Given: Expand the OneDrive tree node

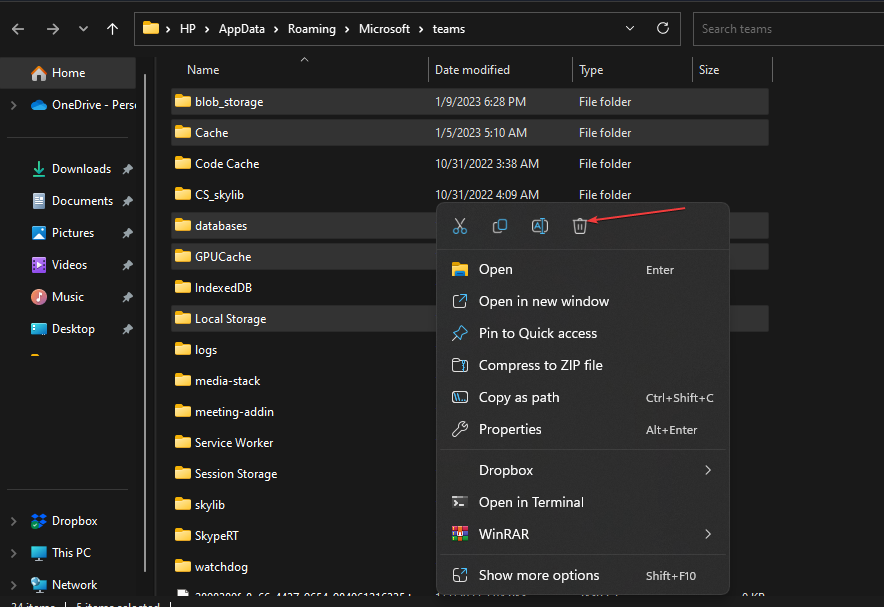Looking at the screenshot, I should [x=14, y=105].
